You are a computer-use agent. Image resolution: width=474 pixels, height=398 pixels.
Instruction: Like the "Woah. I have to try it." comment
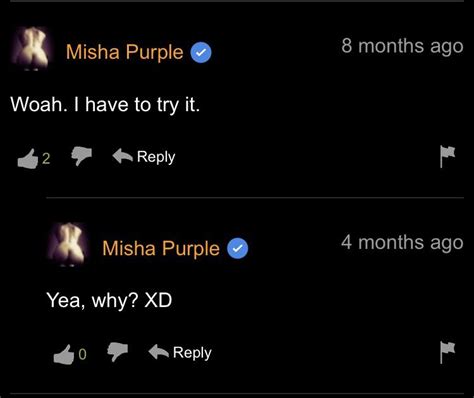[28, 159]
